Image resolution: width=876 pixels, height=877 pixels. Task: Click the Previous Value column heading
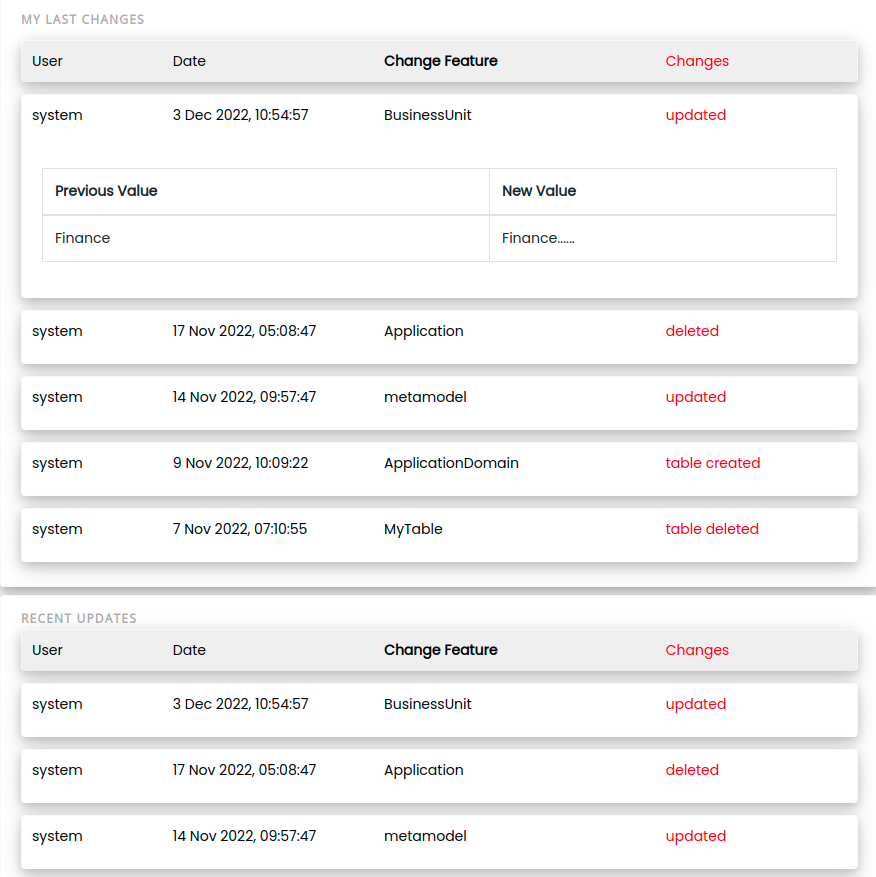266,191
